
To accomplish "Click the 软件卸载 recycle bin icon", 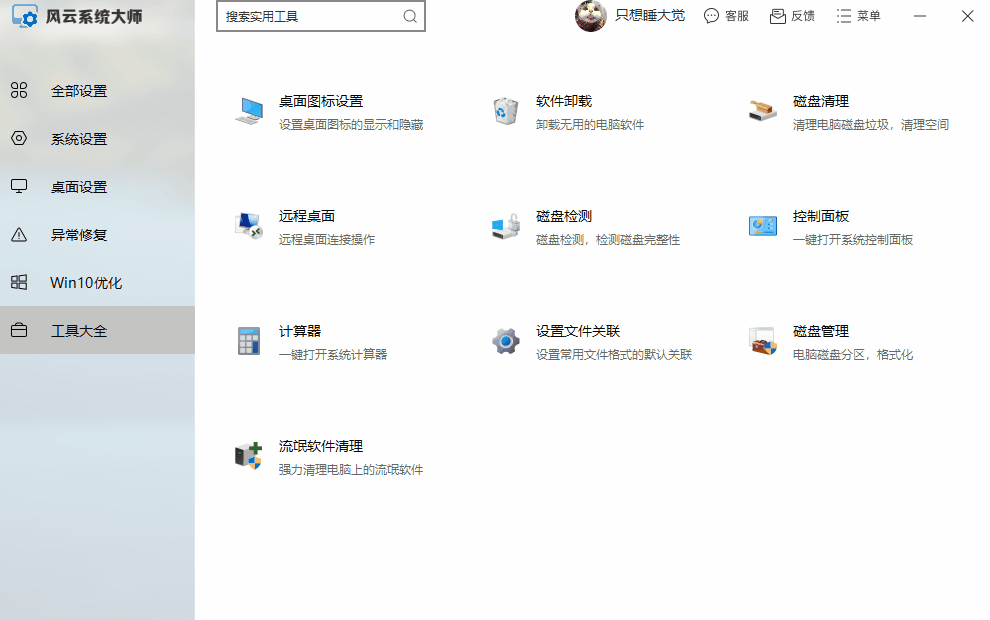I will [506, 111].
